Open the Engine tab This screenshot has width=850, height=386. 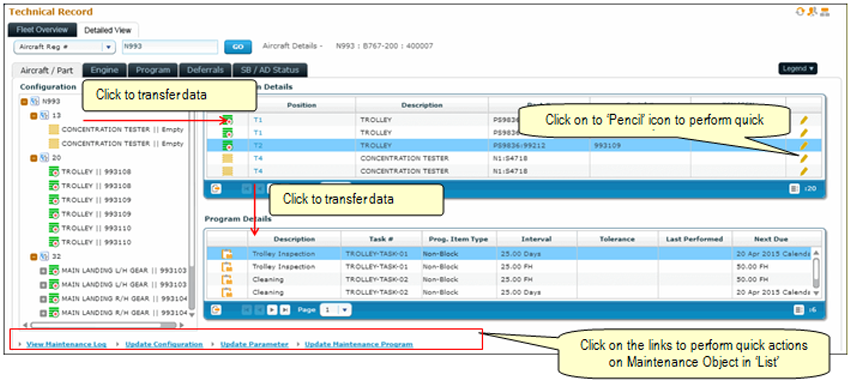(x=104, y=70)
